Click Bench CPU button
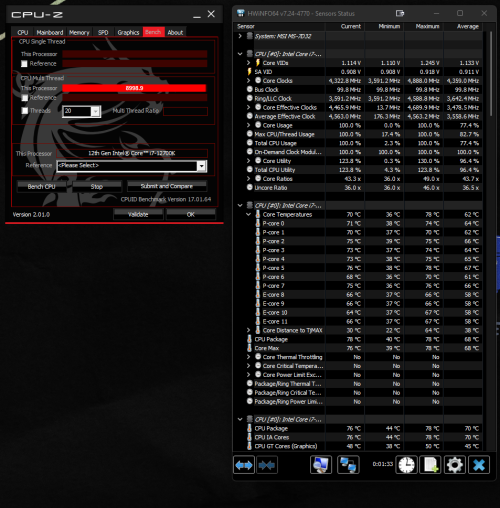The height and width of the screenshot is (508, 500). click(x=41, y=186)
